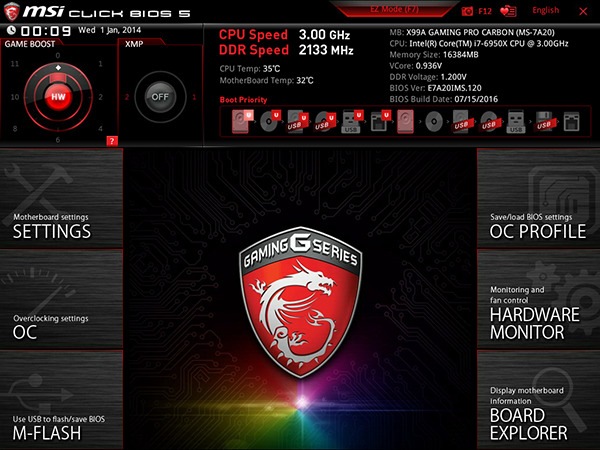
Task: Click the VCore 0.936V reading
Action: [416, 66]
